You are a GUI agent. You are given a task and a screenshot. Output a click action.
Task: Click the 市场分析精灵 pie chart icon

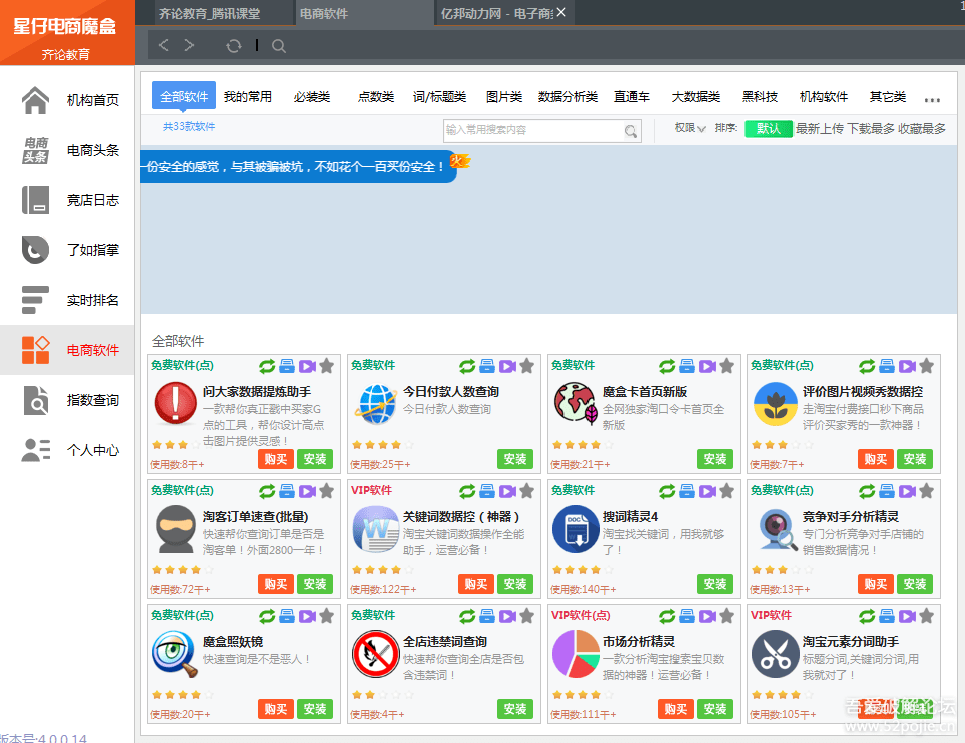[x=575, y=654]
